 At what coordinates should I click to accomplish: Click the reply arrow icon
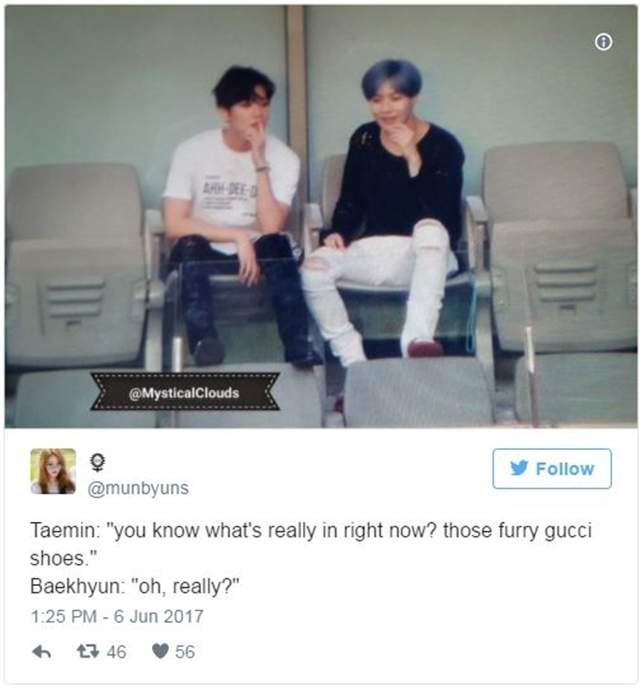42,652
